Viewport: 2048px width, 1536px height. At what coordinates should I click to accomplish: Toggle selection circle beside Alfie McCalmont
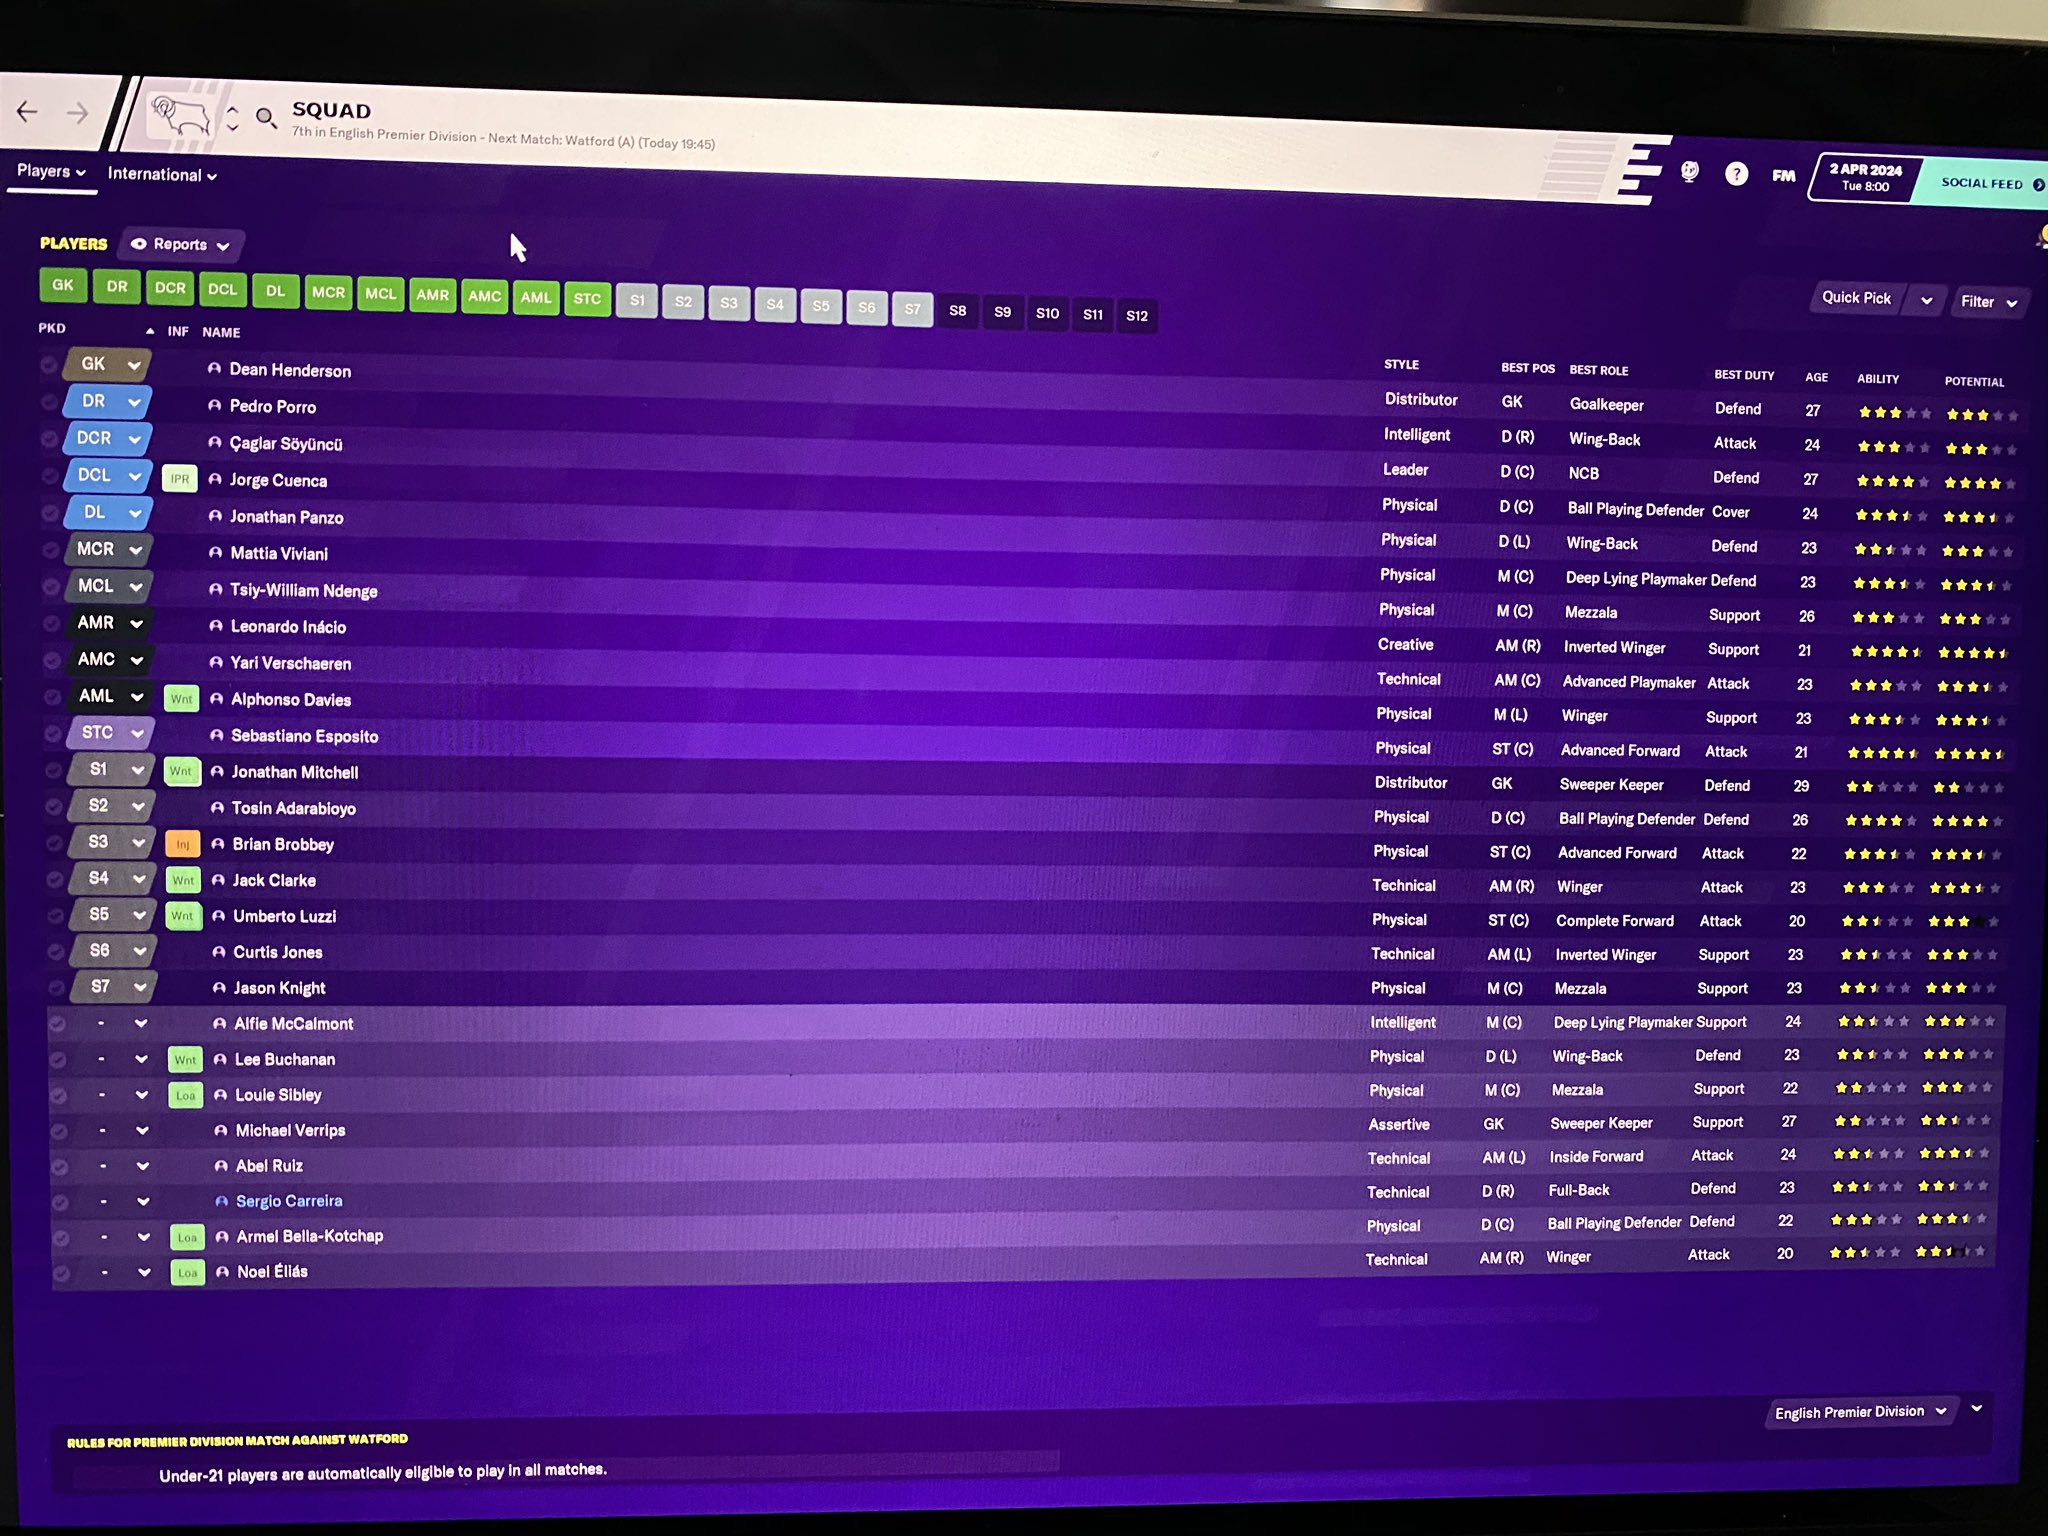57,1023
